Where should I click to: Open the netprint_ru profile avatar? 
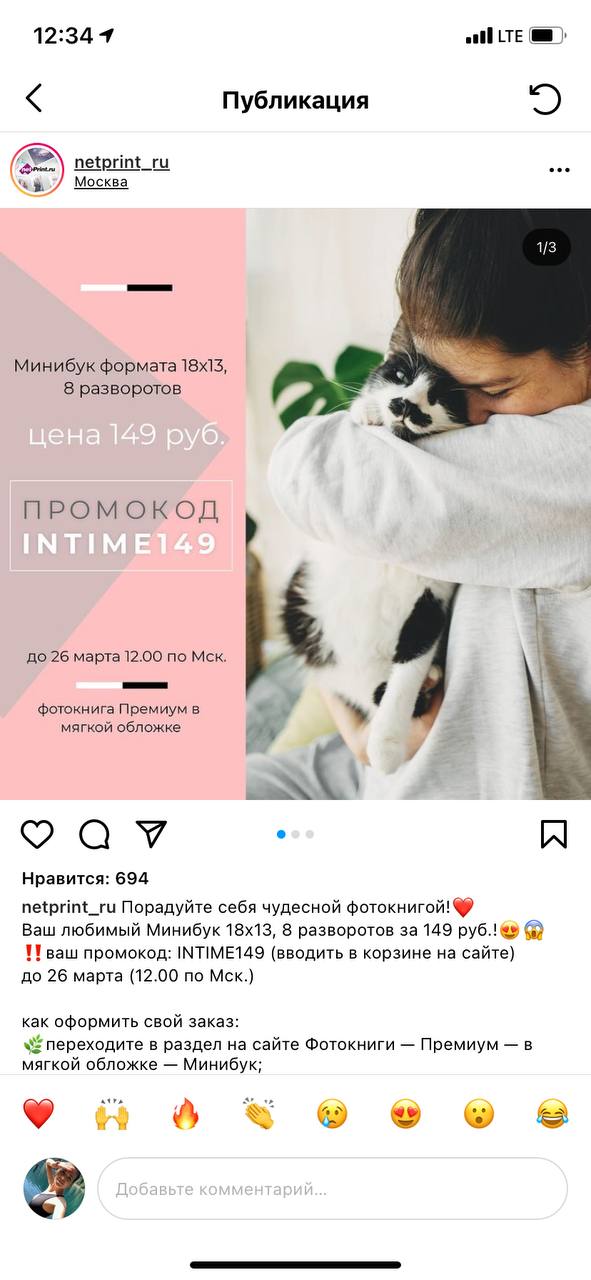[x=38, y=170]
